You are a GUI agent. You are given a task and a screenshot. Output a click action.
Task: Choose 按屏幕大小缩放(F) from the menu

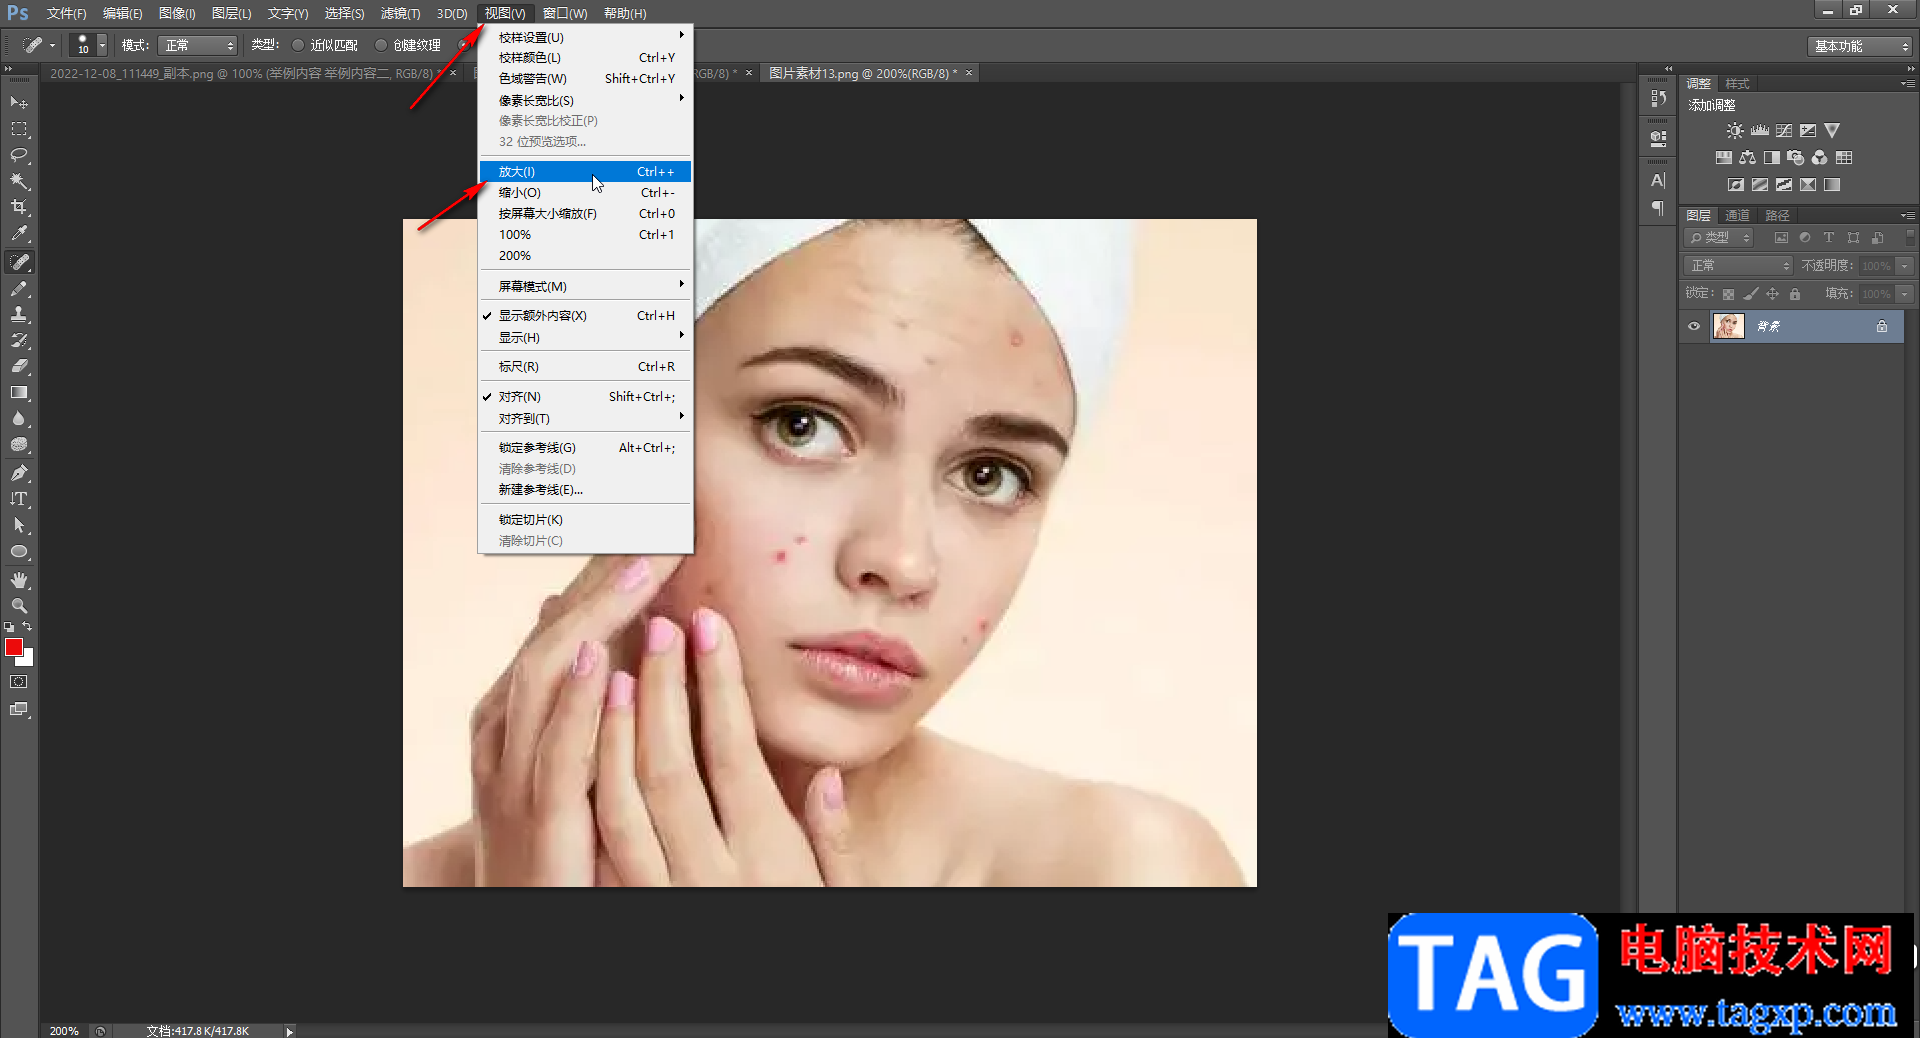click(x=585, y=214)
